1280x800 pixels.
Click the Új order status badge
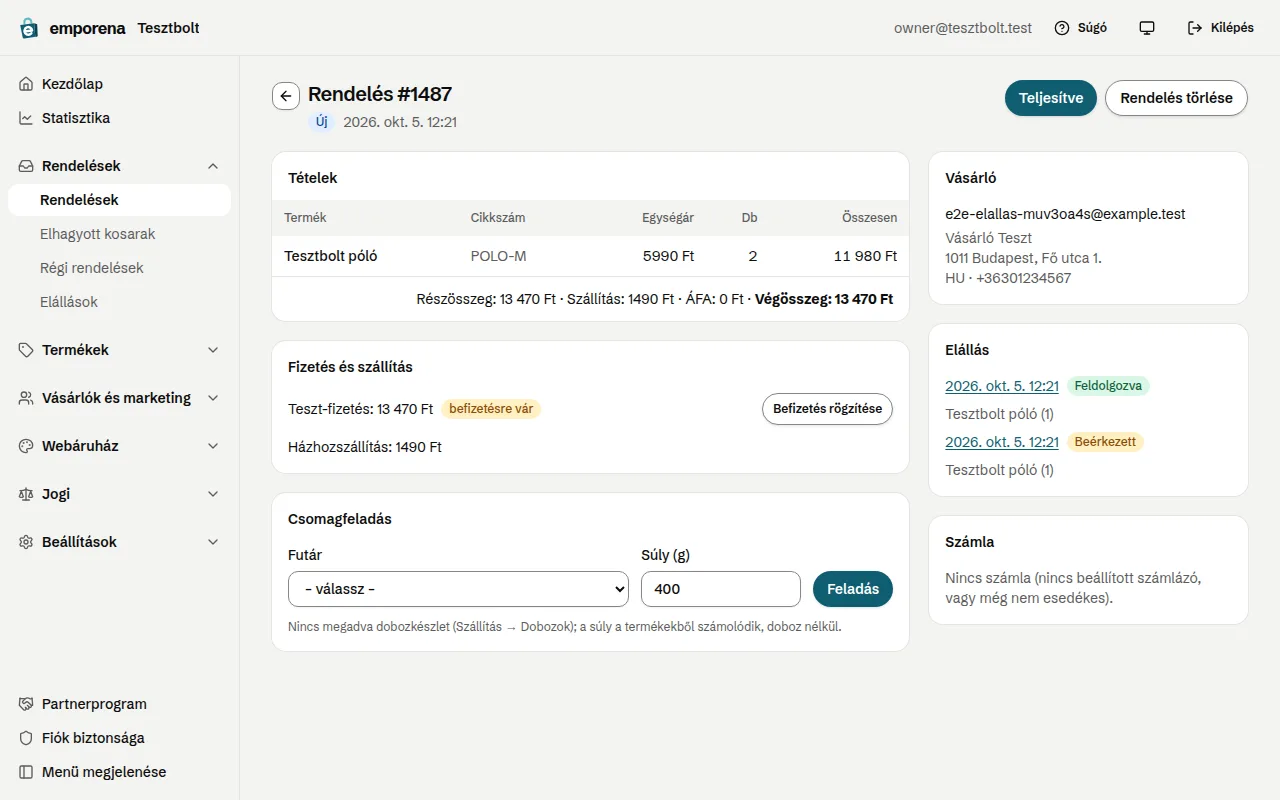click(x=321, y=122)
